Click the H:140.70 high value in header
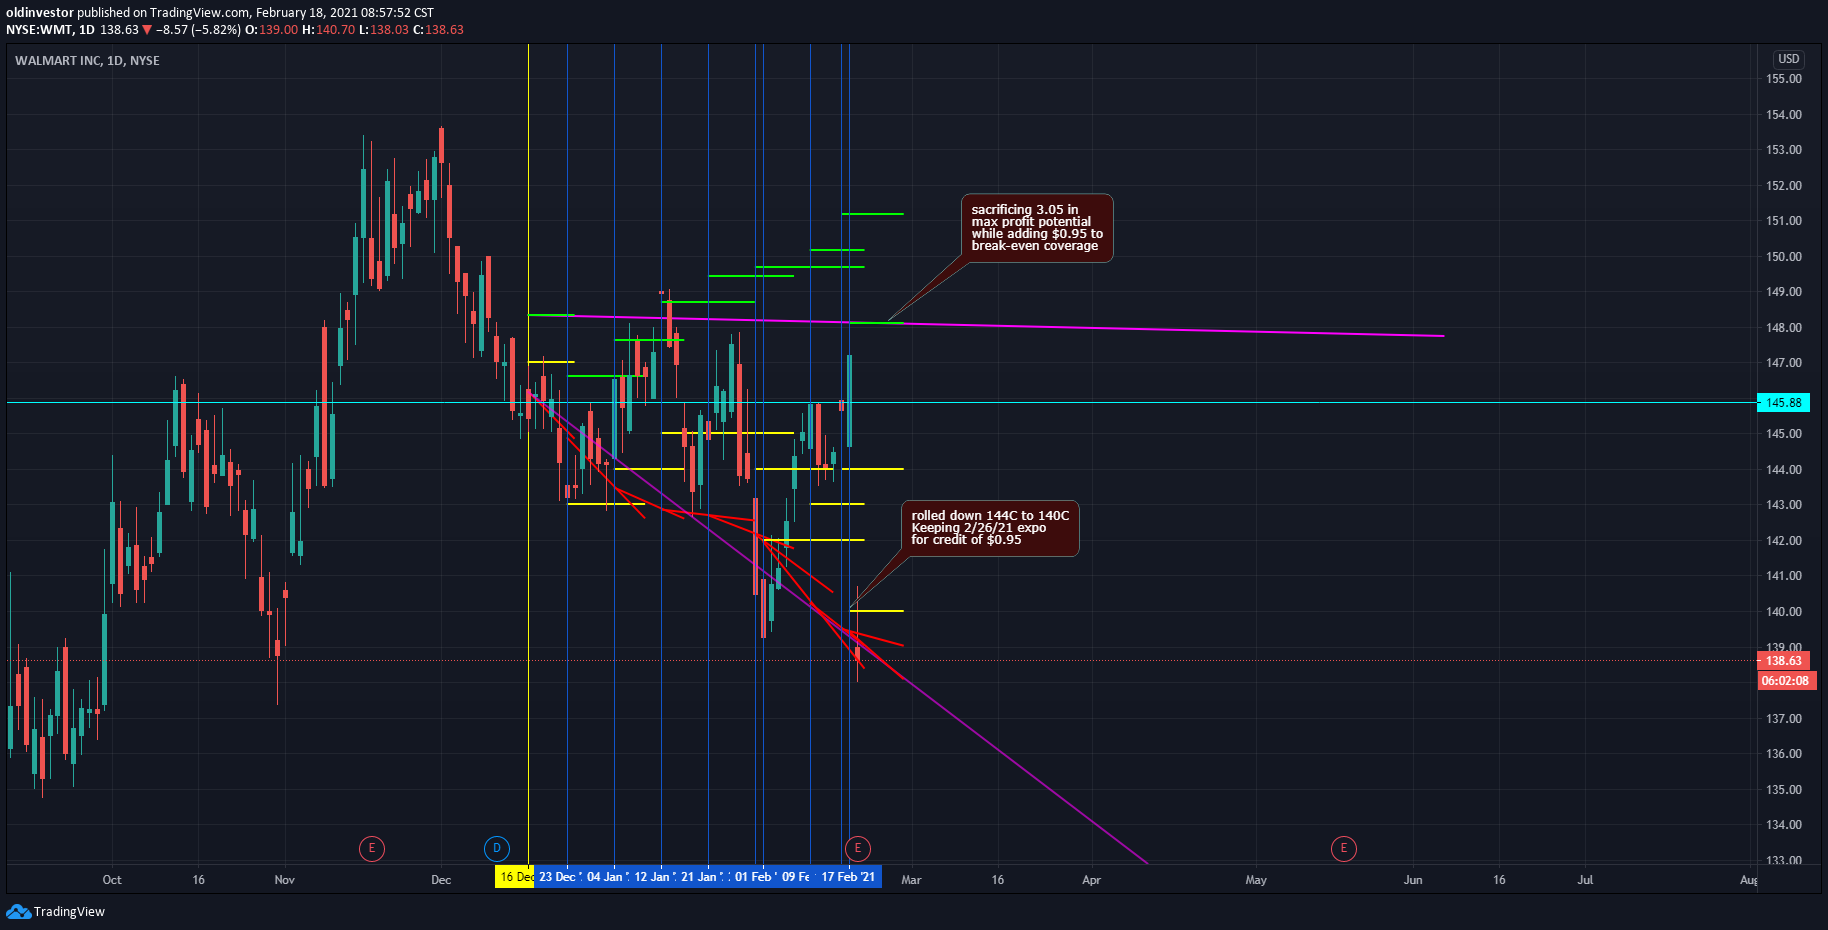Viewport: 1828px width, 930px height. 329,30
